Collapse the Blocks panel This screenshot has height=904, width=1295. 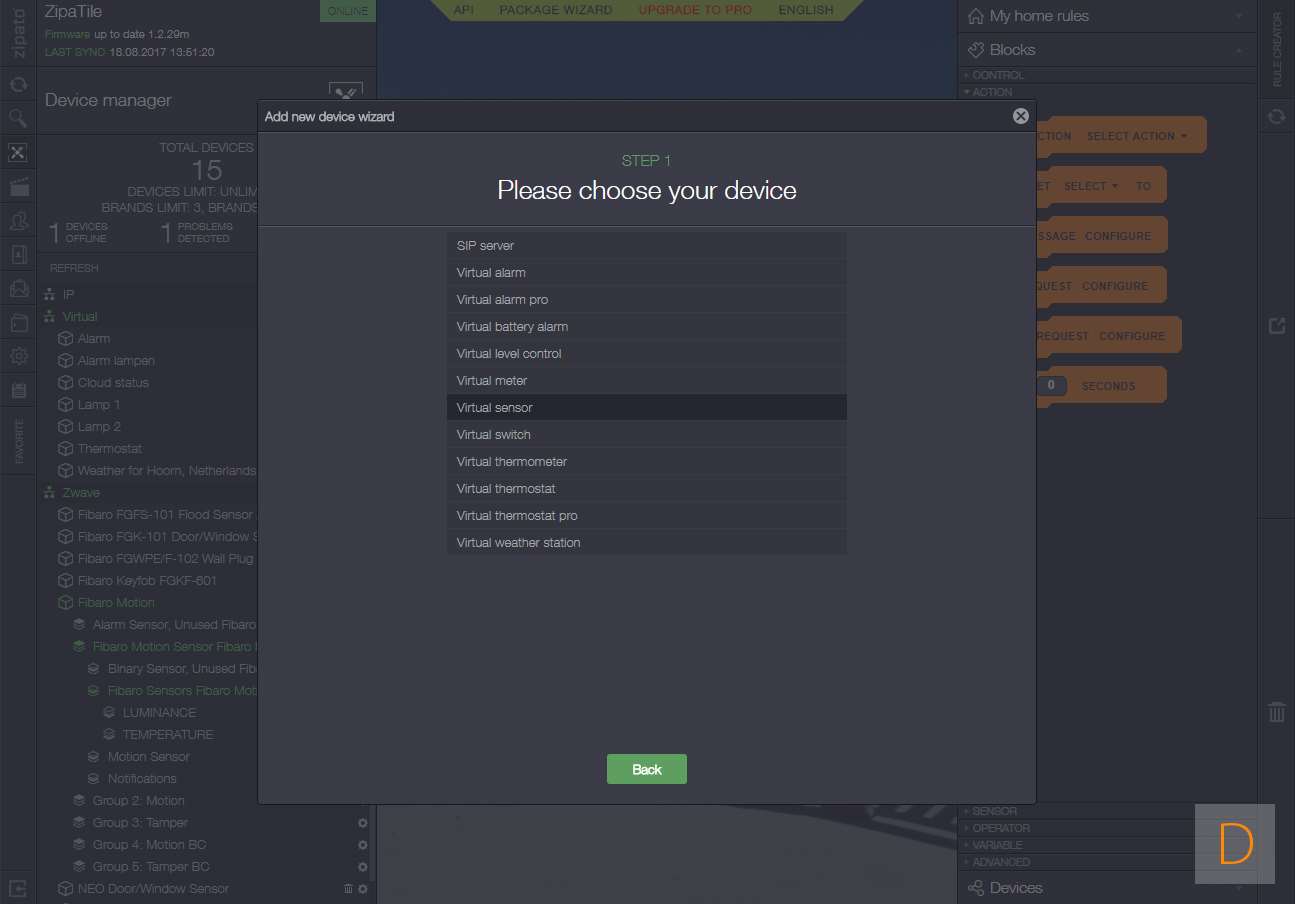coord(1107,50)
